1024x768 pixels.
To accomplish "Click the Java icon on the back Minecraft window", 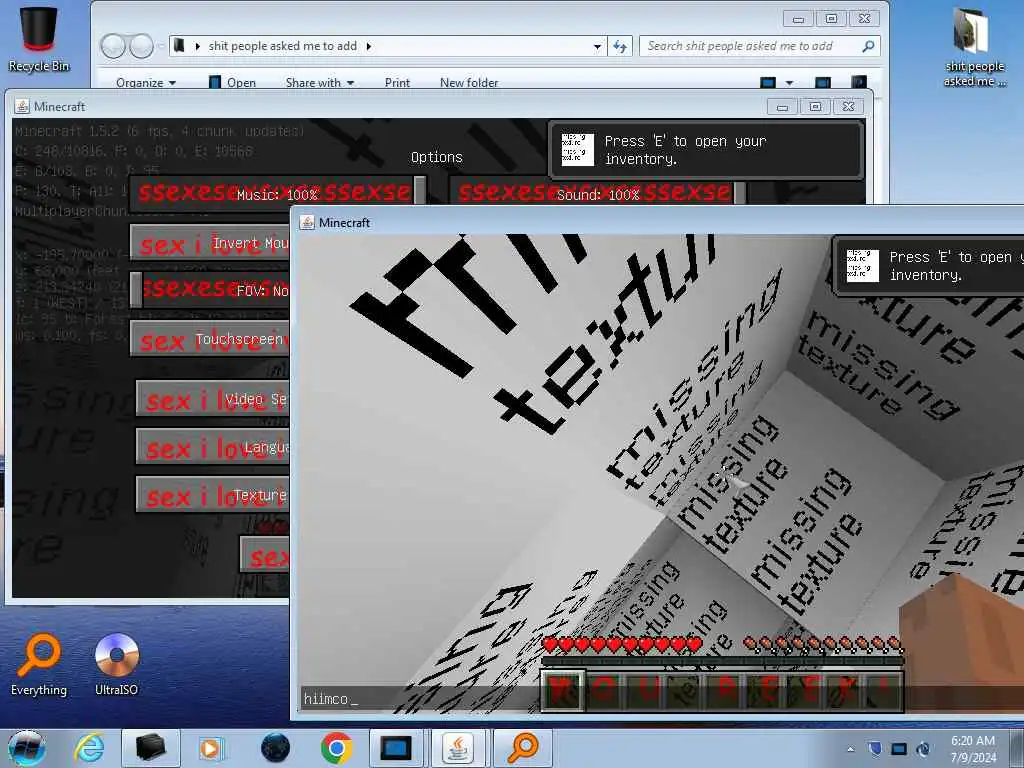I will [22, 106].
